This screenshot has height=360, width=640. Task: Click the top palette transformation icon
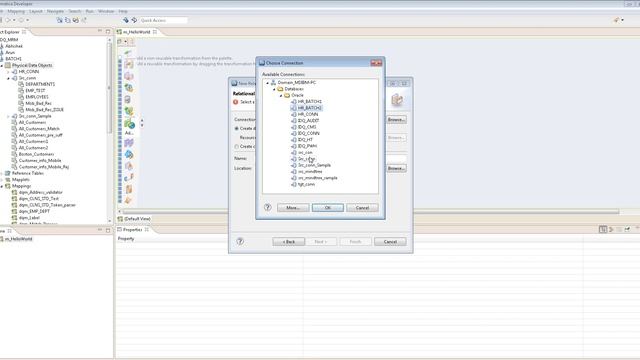click(x=129, y=53)
